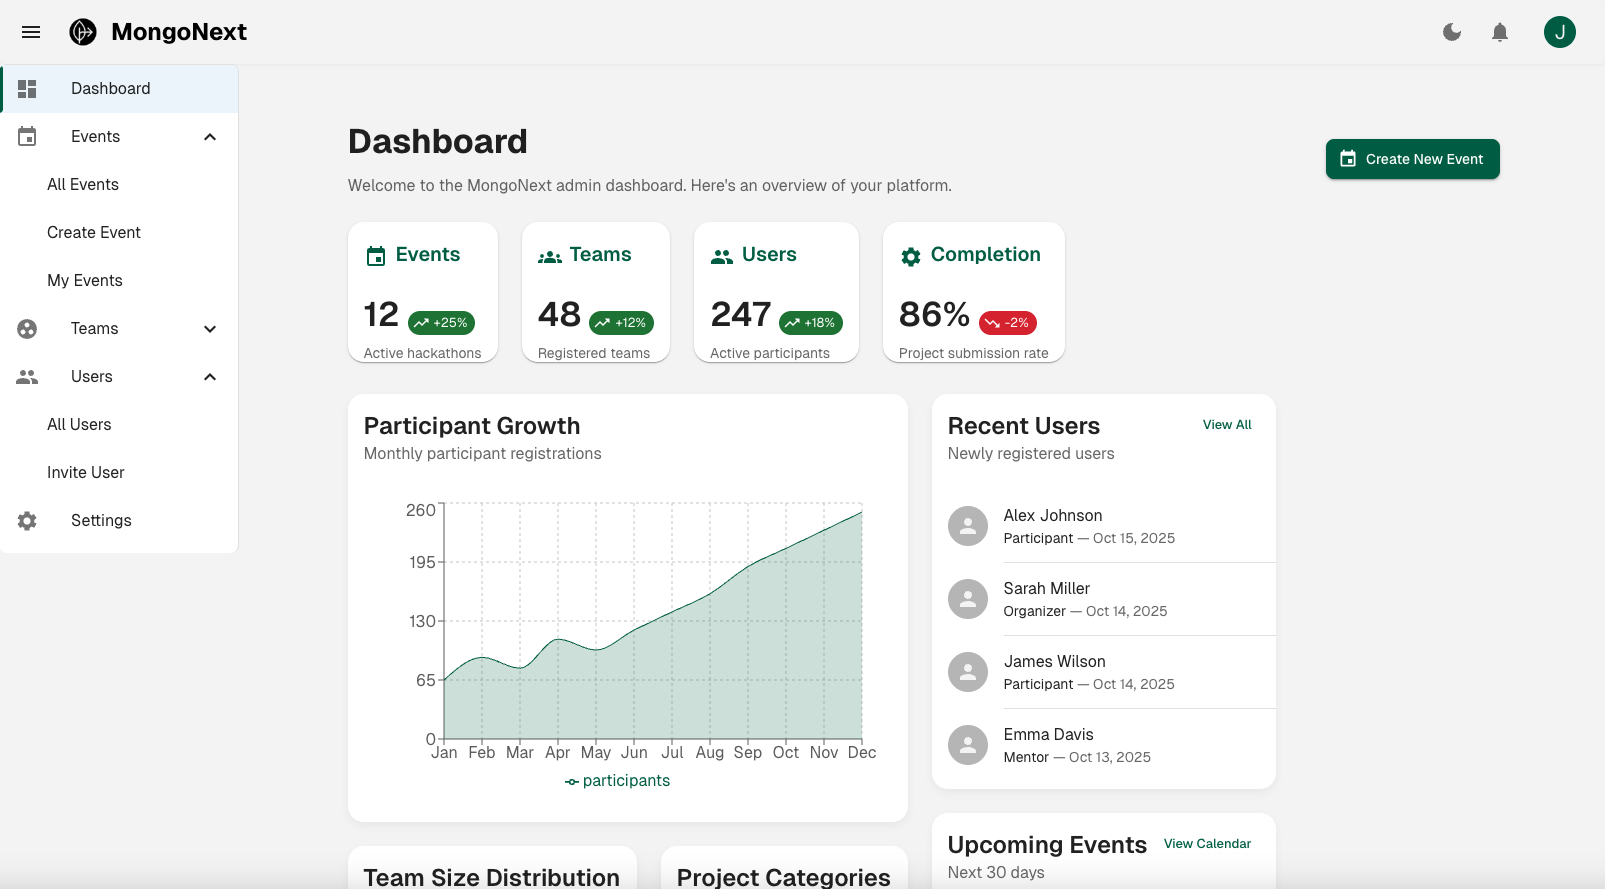Click the Completion card gear icon
Viewport: 1605px width, 889px height.
[x=910, y=257]
